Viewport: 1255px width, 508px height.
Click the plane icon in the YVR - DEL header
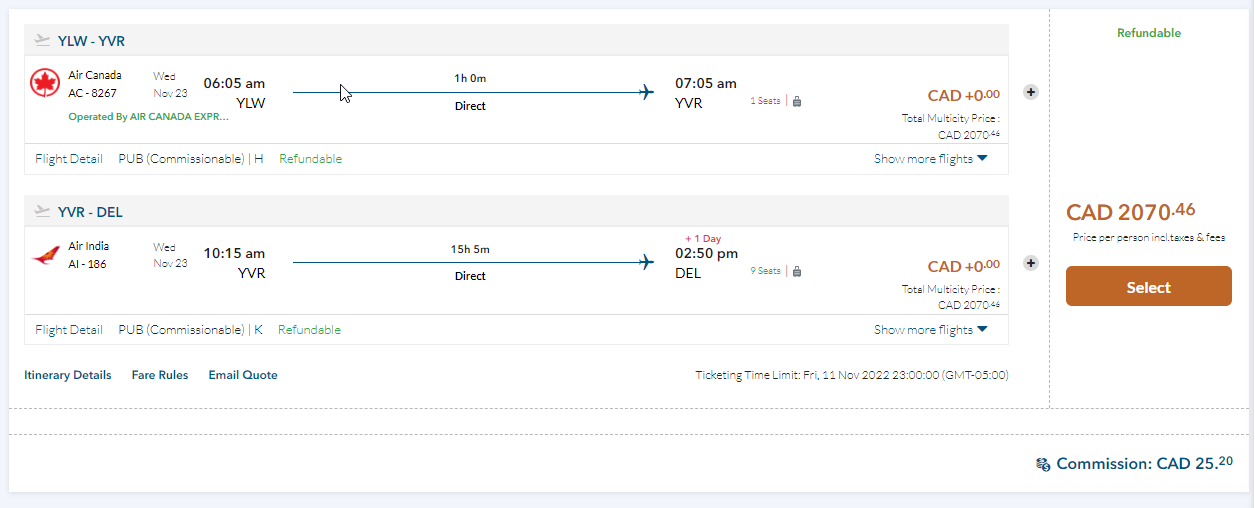(42, 212)
